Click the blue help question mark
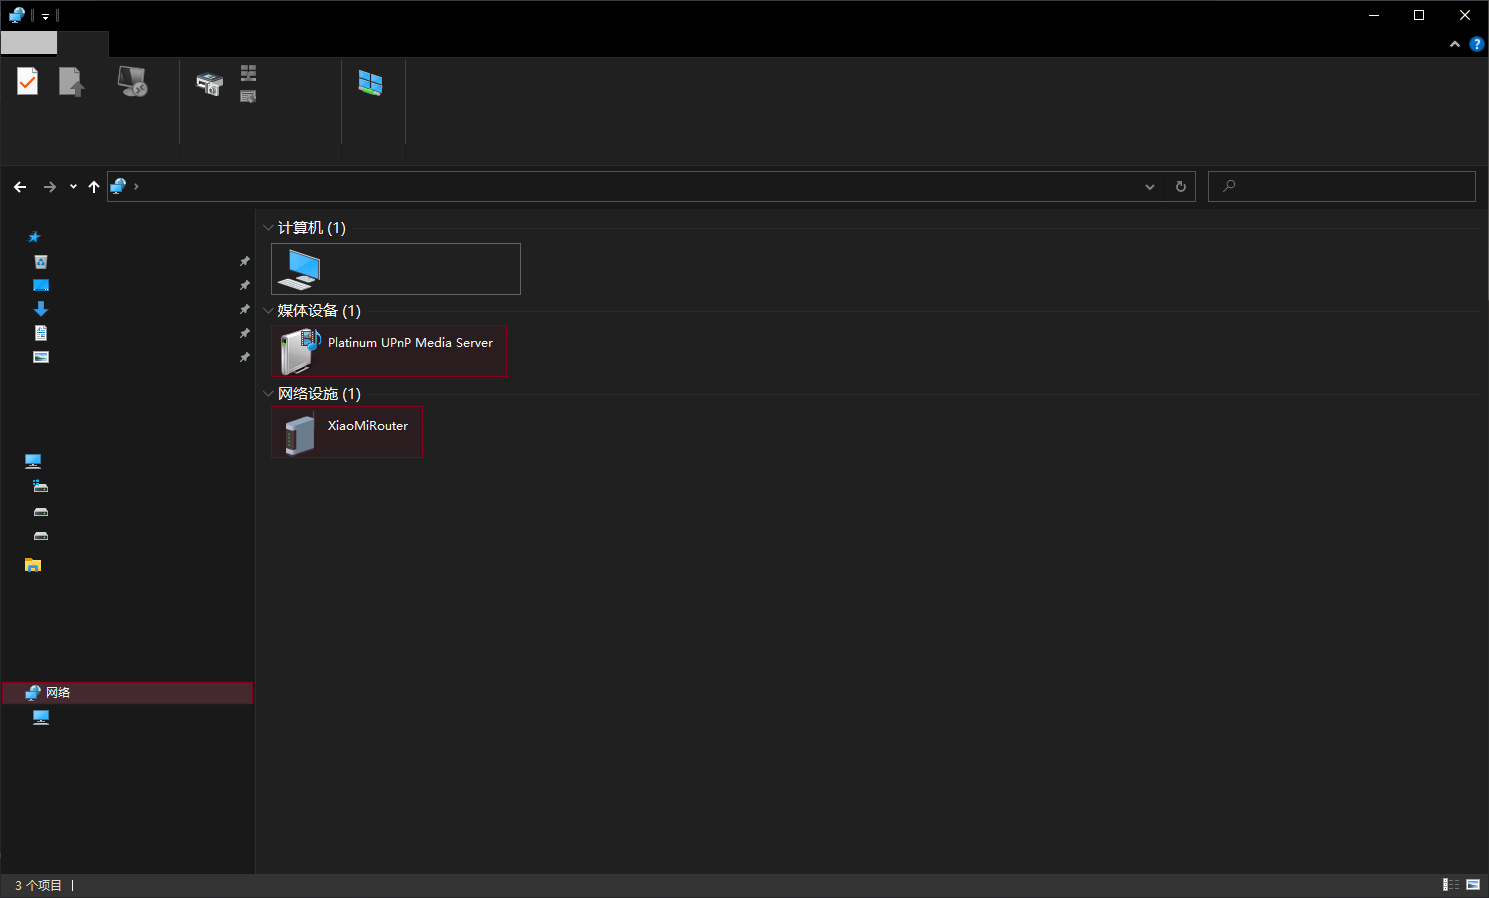Viewport: 1489px width, 898px height. click(1476, 44)
